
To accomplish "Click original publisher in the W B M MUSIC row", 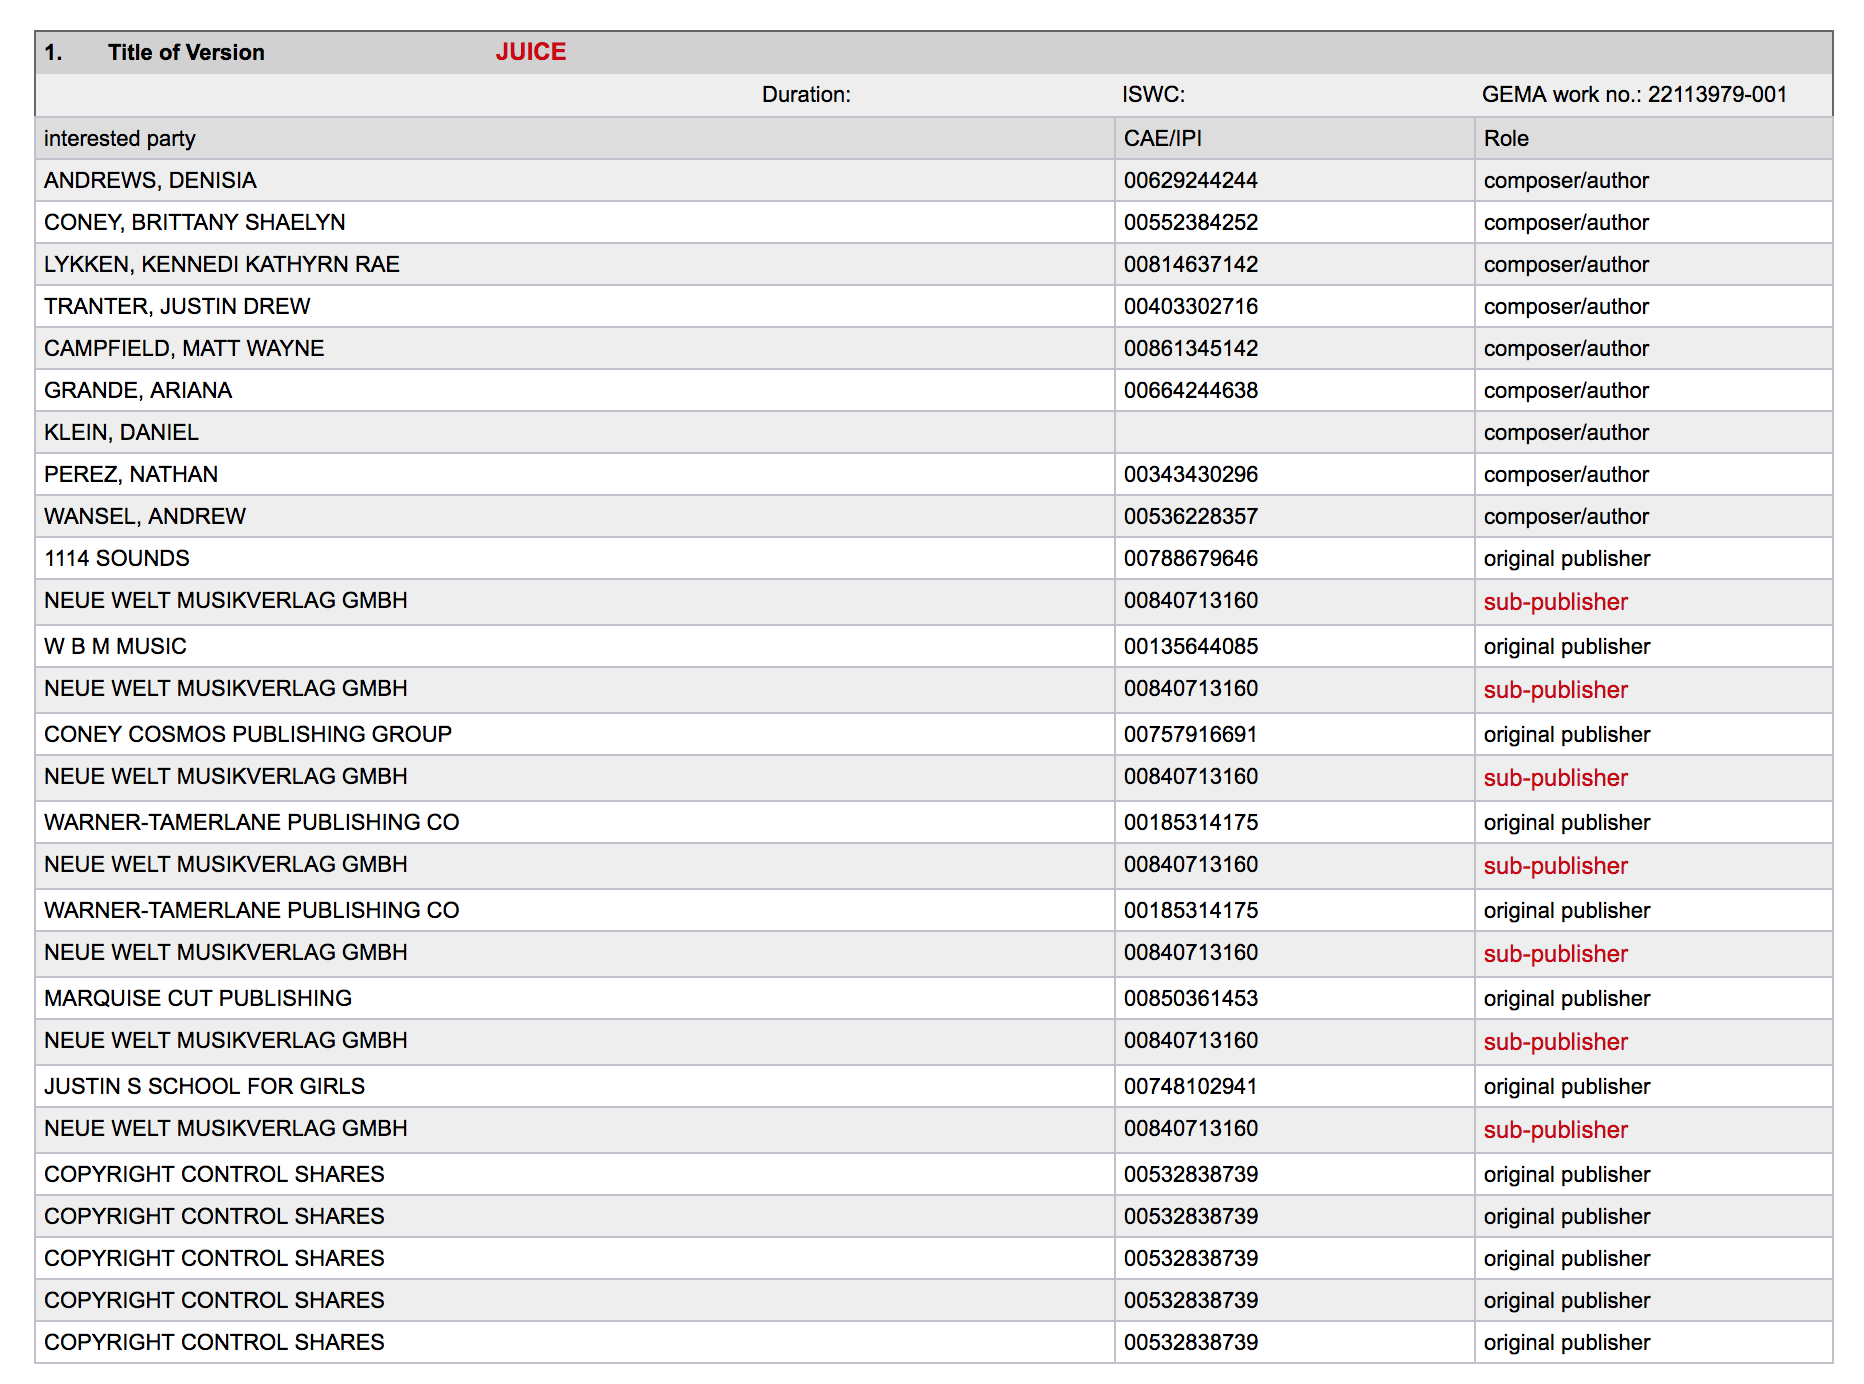I will pos(1567,647).
